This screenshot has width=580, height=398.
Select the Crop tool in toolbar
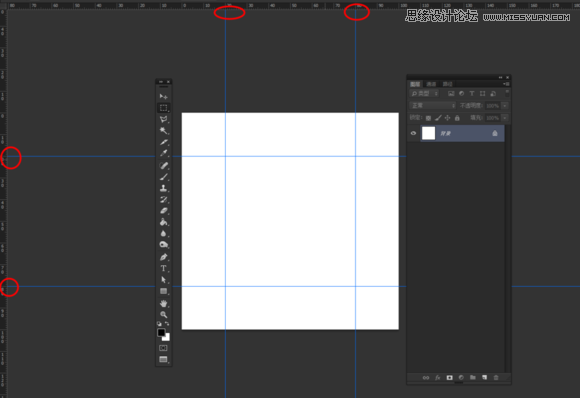tap(163, 142)
